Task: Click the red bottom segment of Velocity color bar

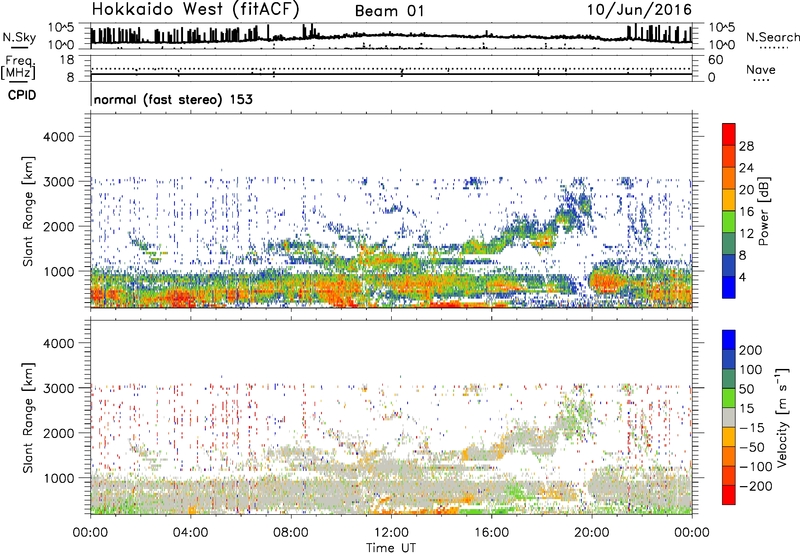Action: click(729, 495)
